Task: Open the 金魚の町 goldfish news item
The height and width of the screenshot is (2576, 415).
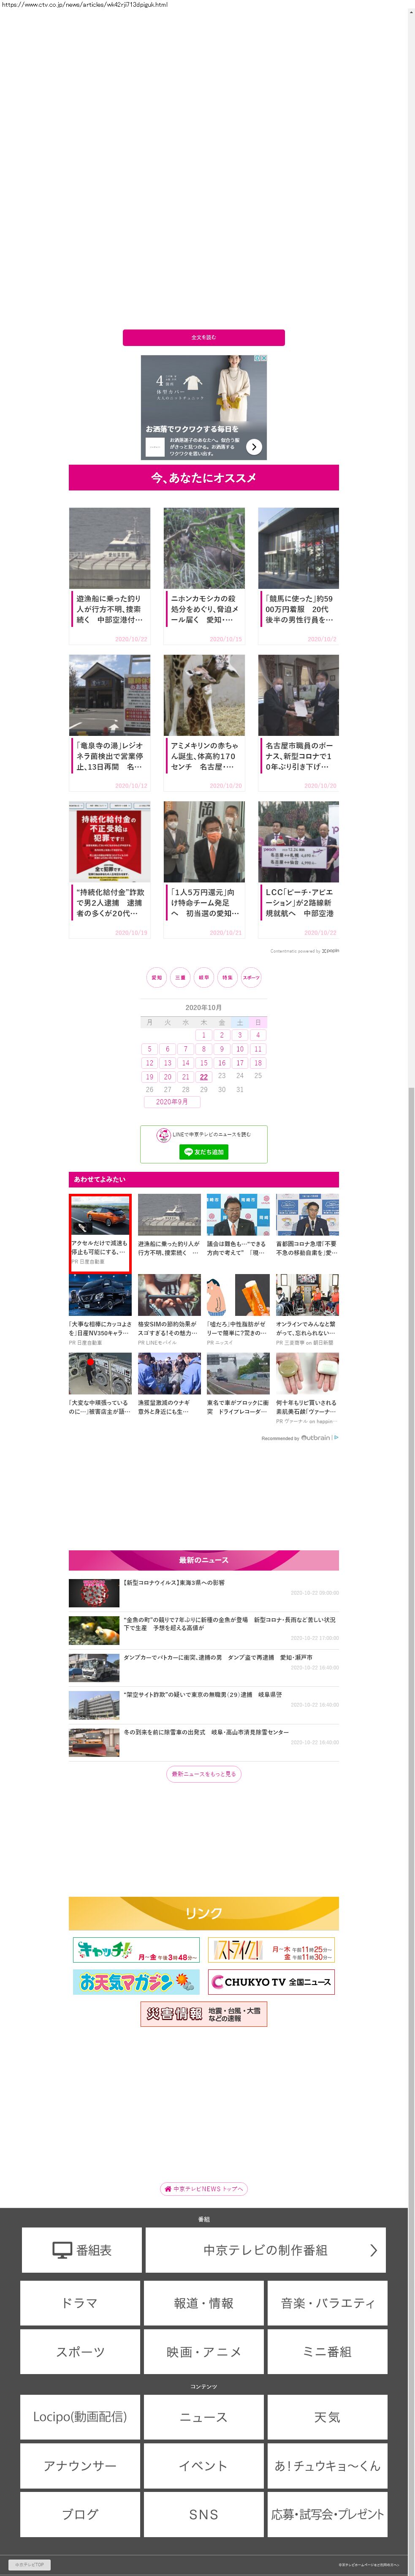Action: [x=204, y=1630]
